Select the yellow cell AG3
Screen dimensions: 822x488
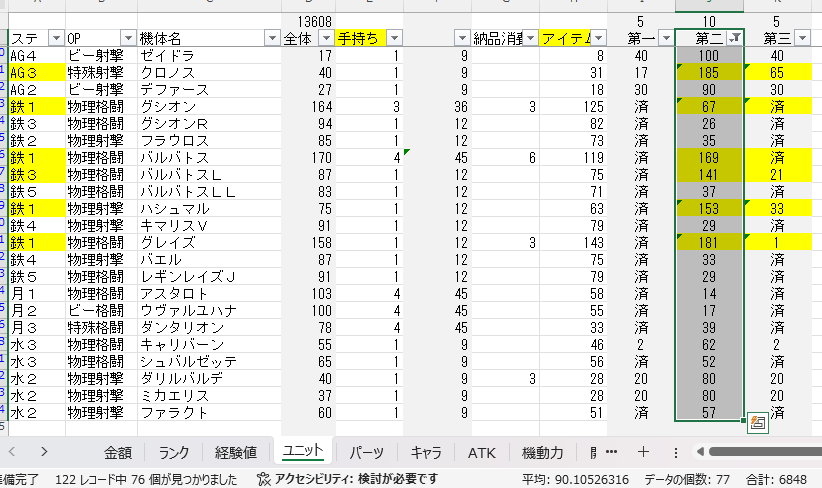click(37, 72)
